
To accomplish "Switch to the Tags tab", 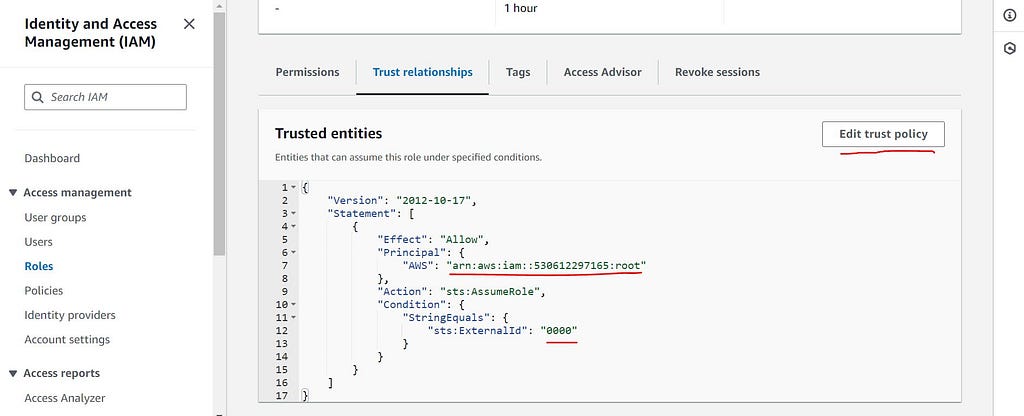I will 518,72.
